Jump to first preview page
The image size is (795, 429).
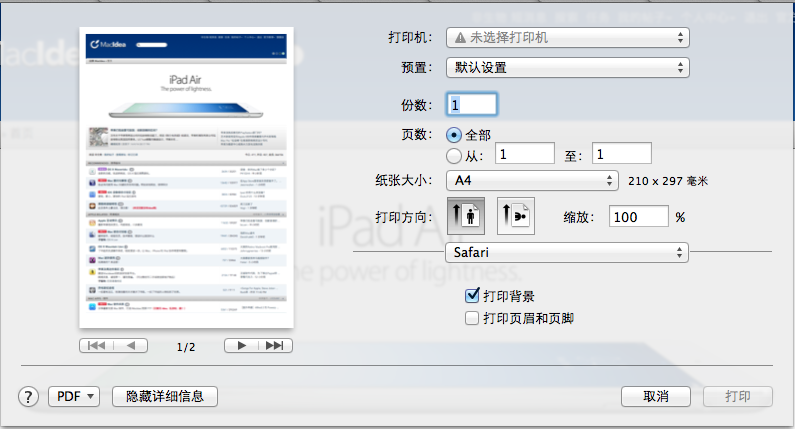[96, 345]
